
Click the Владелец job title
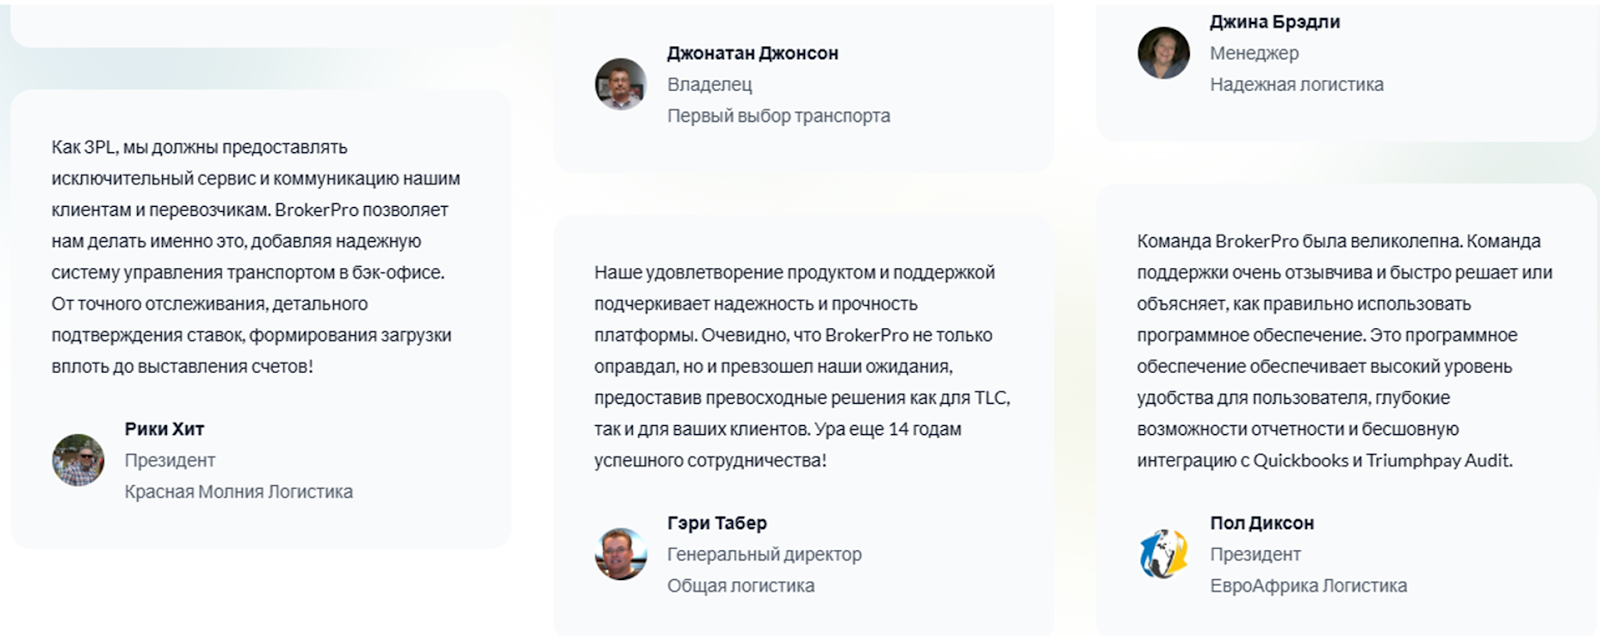[x=709, y=85]
